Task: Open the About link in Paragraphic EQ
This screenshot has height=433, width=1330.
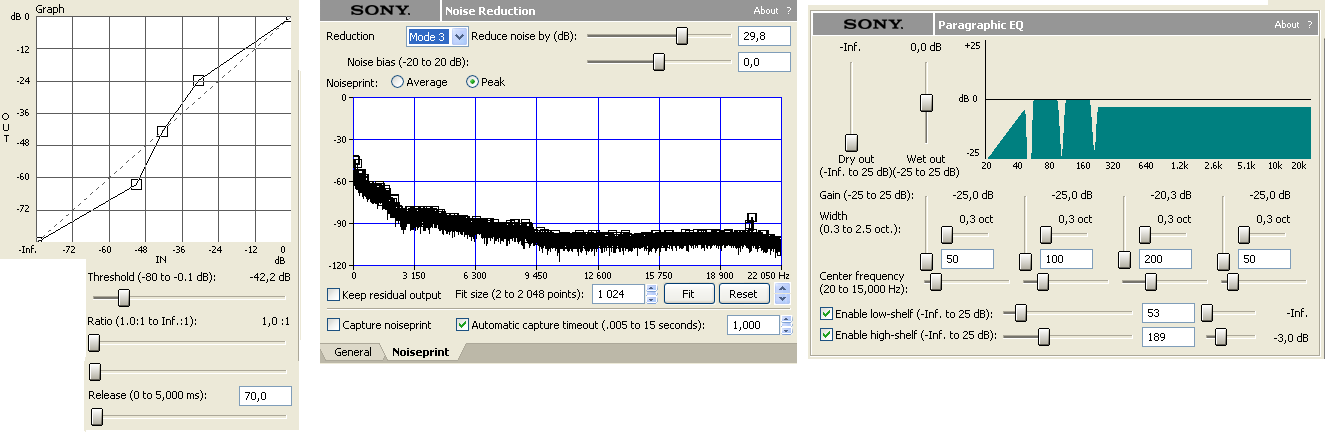Action: (x=1286, y=25)
